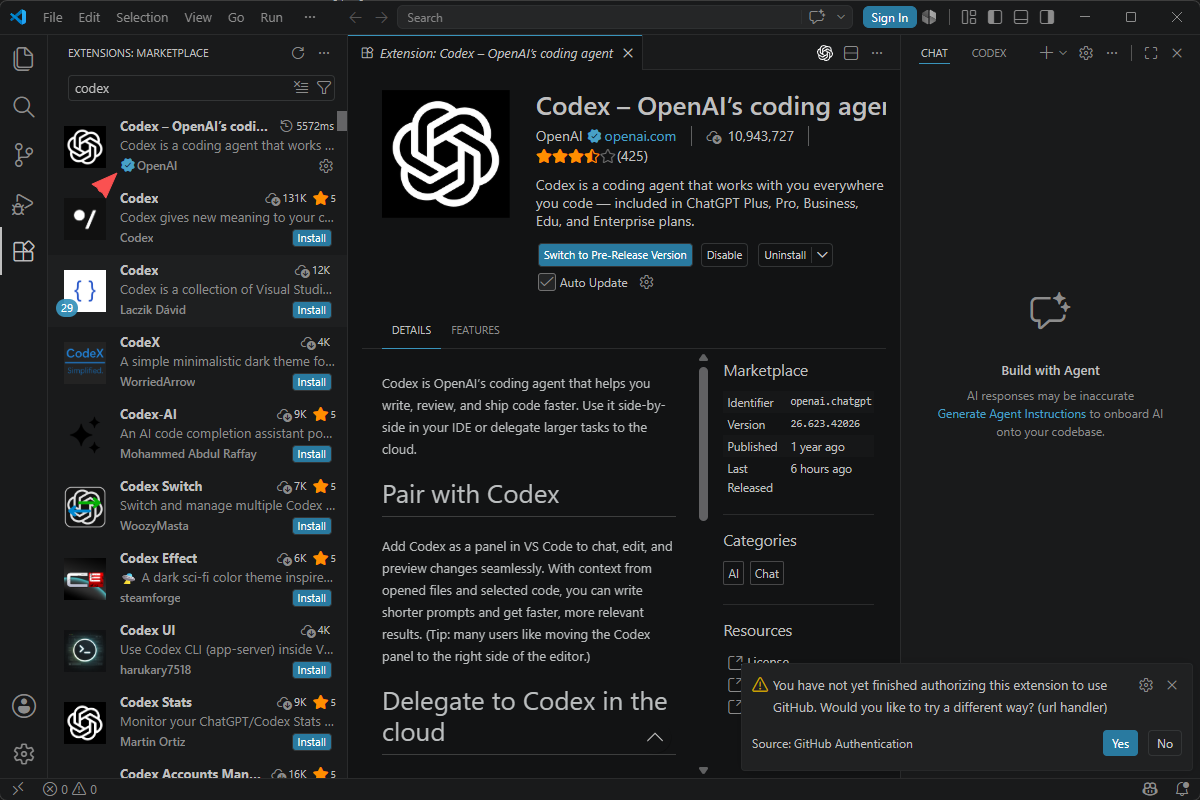Image resolution: width=1200 pixels, height=800 pixels.
Task: Expand the new chat dropdown chevron
Action: 1063,53
